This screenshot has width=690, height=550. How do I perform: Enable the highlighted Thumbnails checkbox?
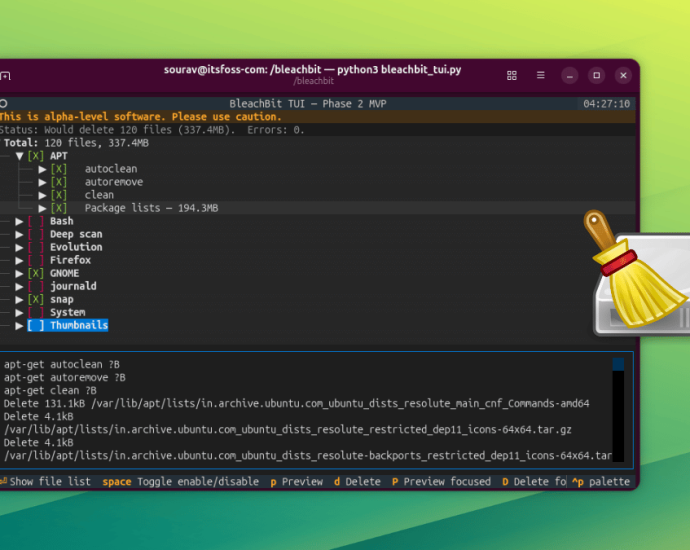click(x=36, y=326)
